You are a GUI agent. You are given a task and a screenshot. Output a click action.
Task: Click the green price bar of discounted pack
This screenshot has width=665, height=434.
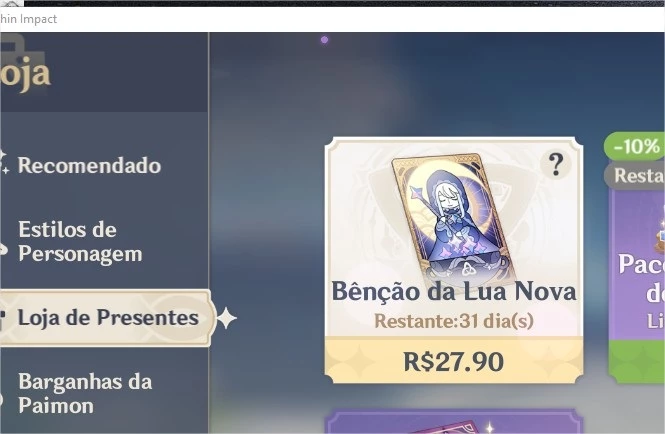(637, 361)
